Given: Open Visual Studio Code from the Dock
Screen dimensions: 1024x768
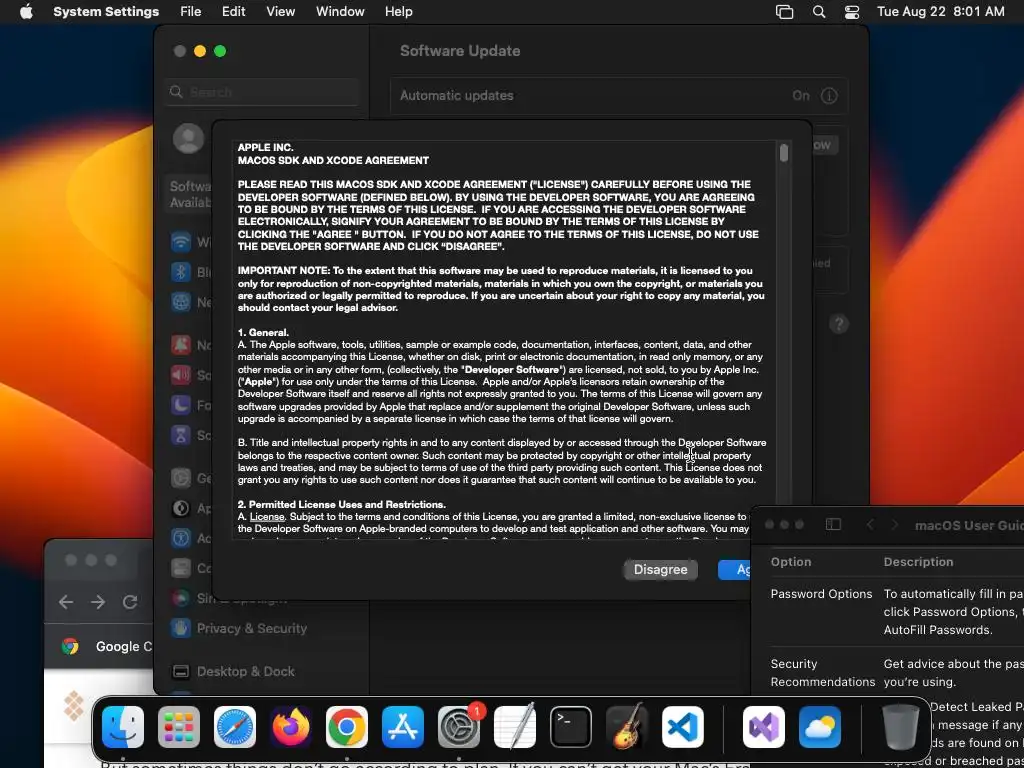Looking at the screenshot, I should point(683,727).
